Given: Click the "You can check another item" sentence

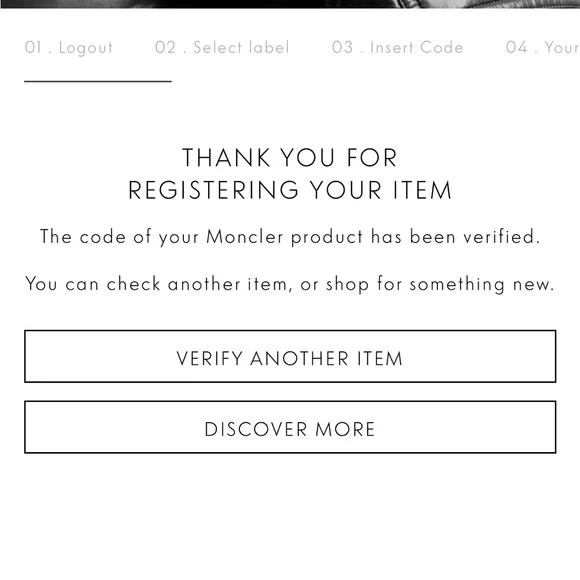Looking at the screenshot, I should (290, 284).
